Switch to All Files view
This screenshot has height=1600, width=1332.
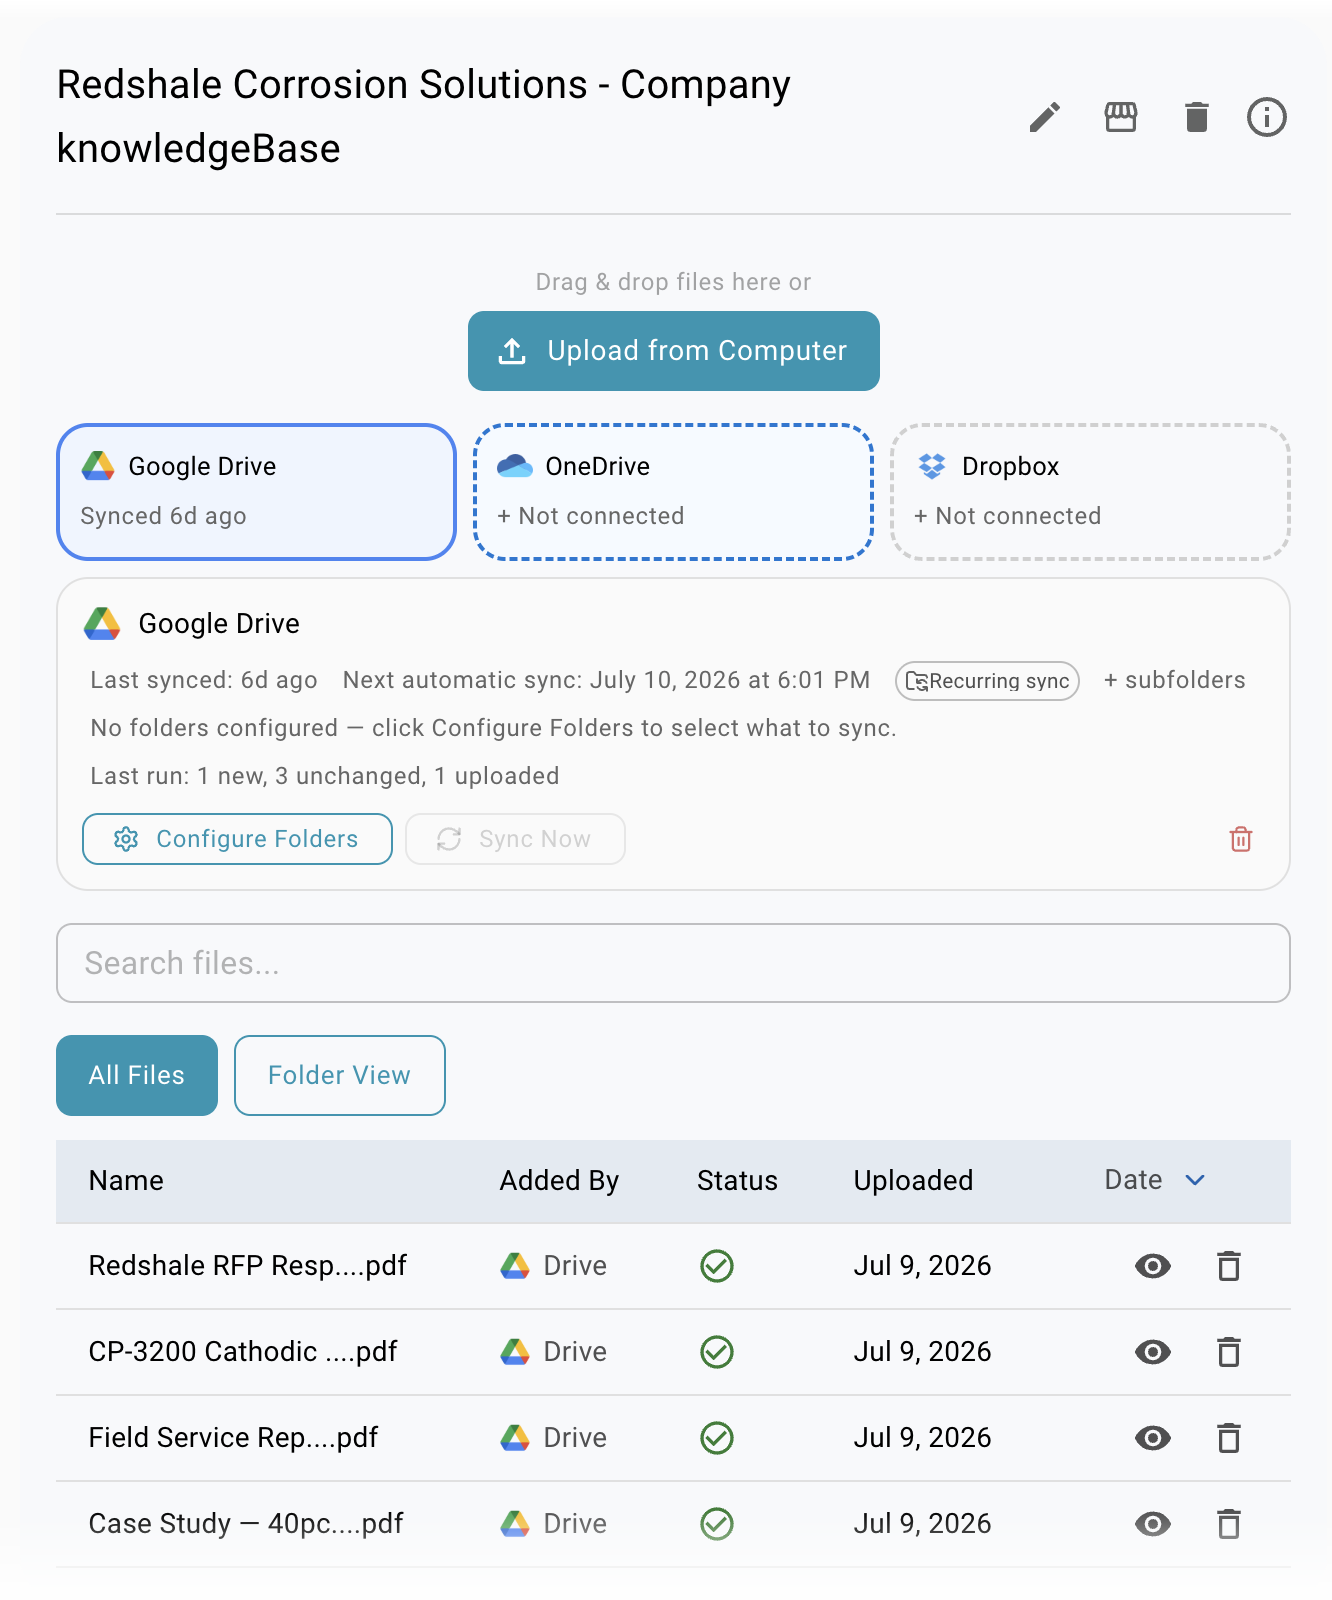pyautogui.click(x=137, y=1075)
